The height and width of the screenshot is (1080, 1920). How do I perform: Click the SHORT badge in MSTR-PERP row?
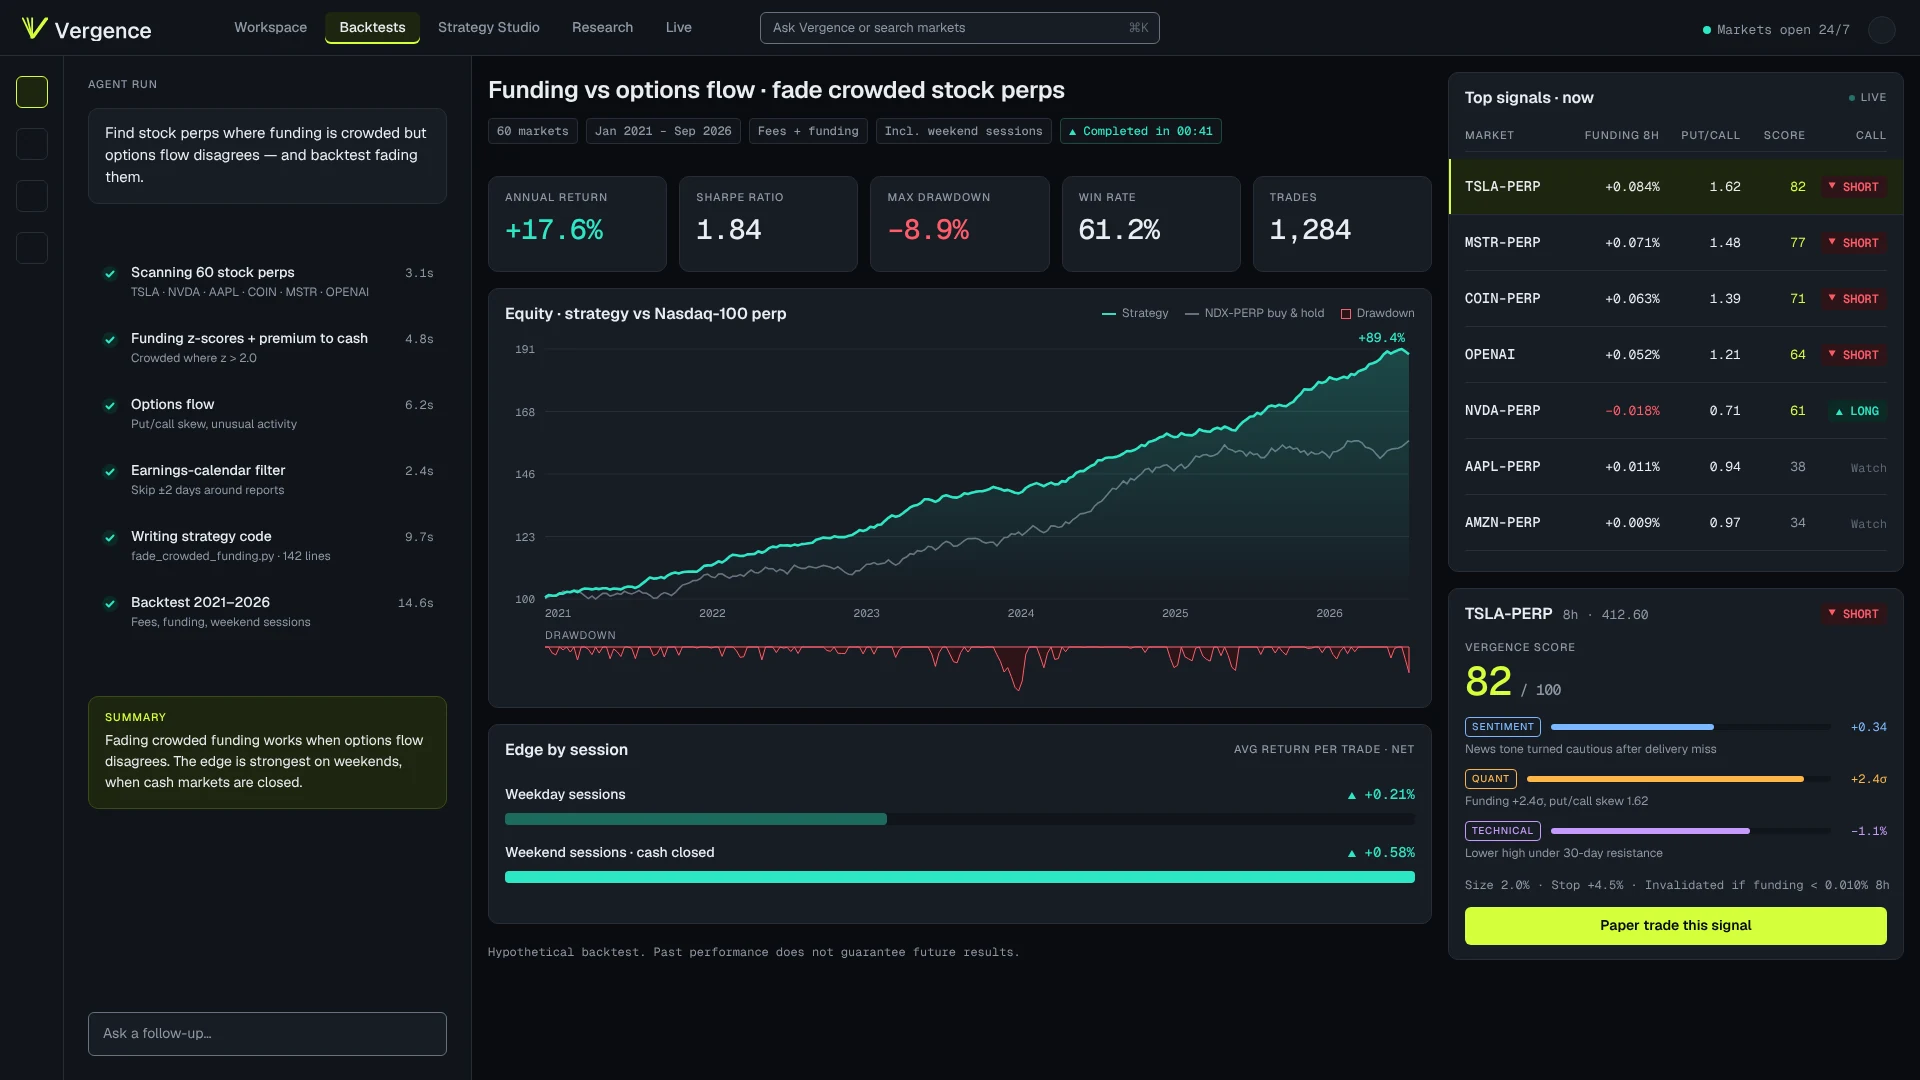coord(1853,243)
